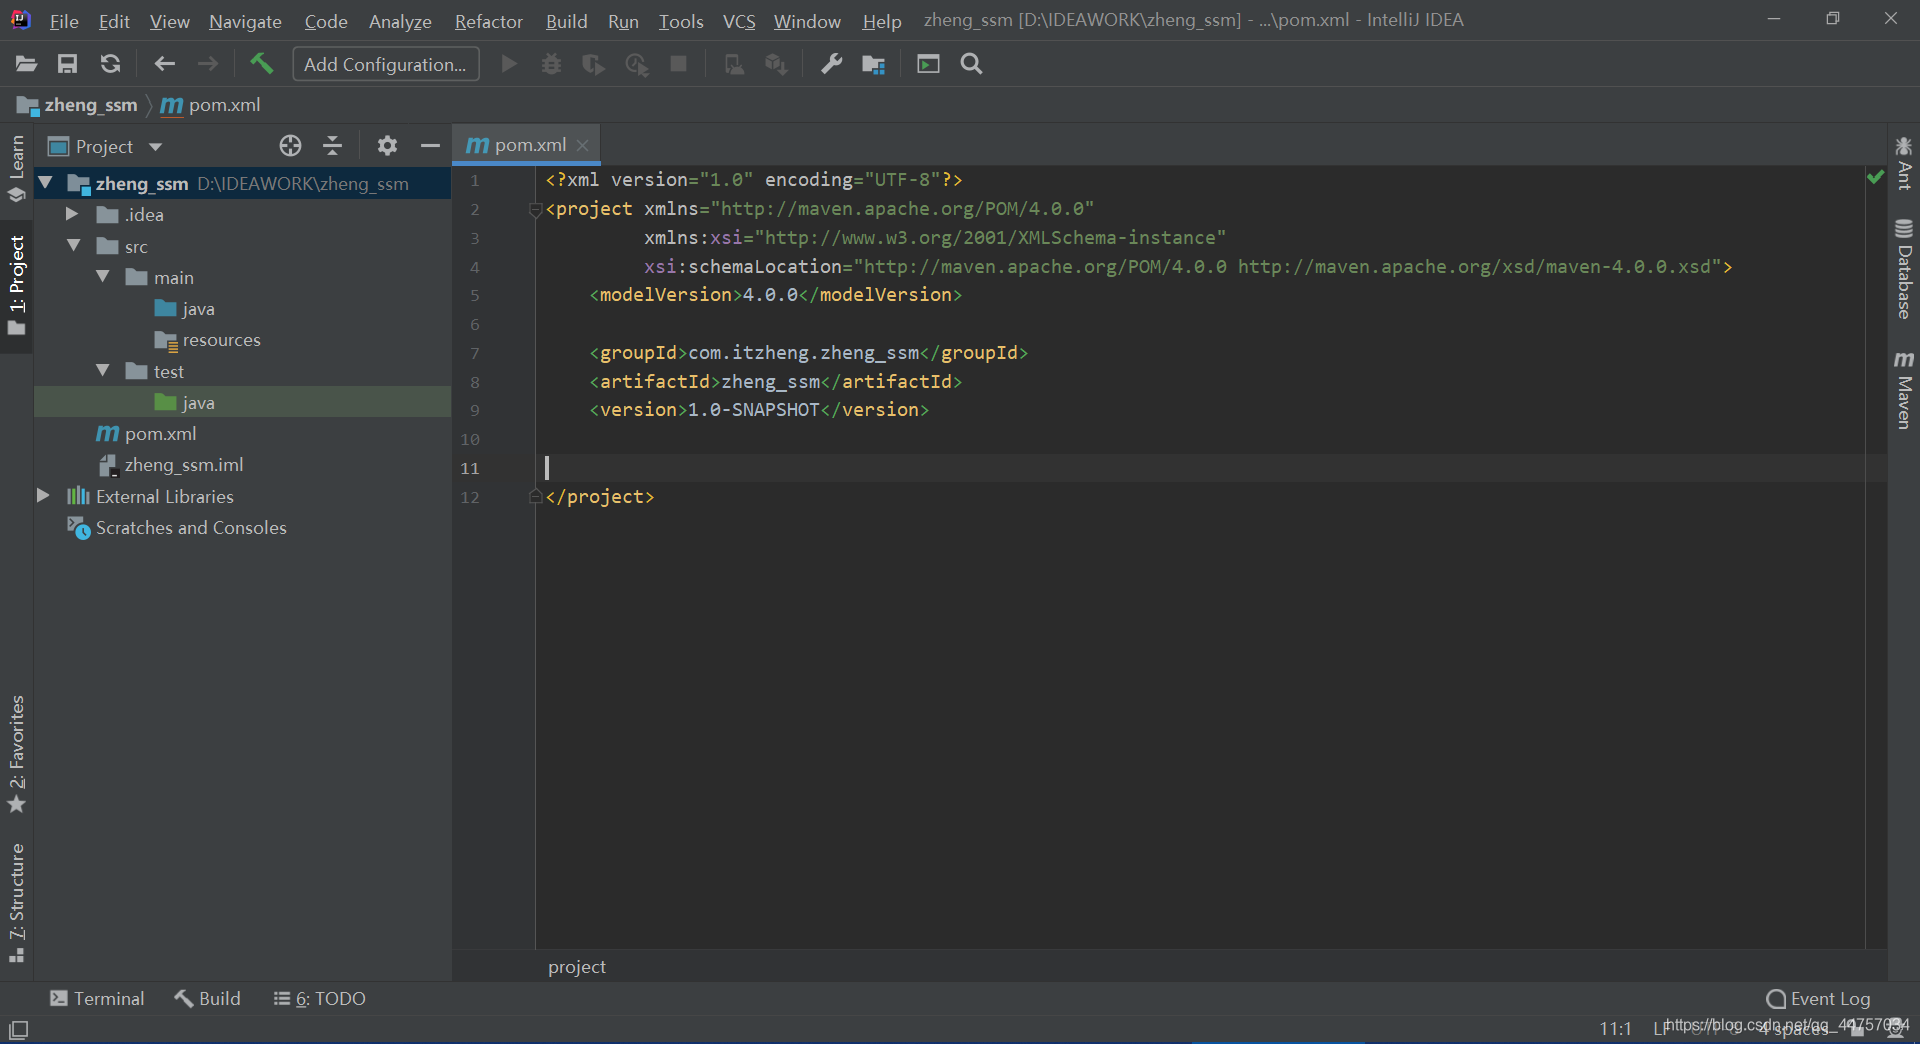Hide the Project panel with the minus icon
This screenshot has width=1920, height=1044.
point(430,146)
